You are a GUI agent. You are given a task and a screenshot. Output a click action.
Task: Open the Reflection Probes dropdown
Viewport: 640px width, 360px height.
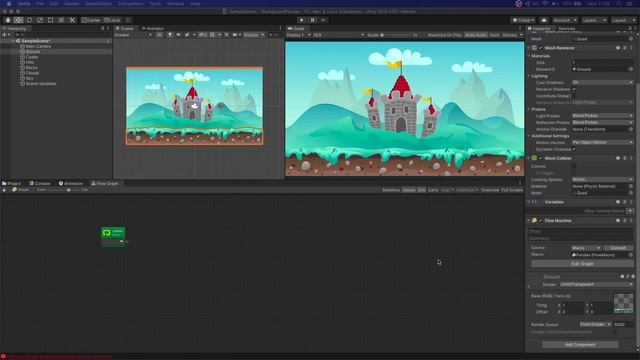click(602, 122)
